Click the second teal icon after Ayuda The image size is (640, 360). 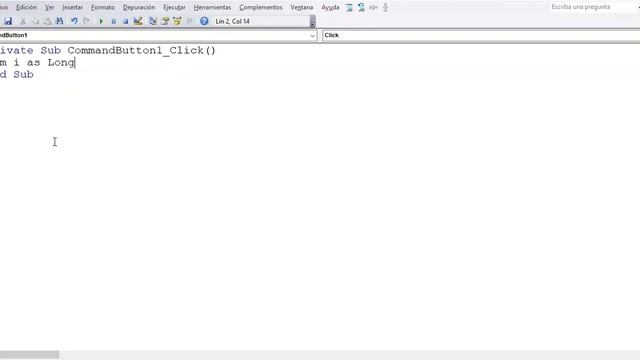click(361, 7)
